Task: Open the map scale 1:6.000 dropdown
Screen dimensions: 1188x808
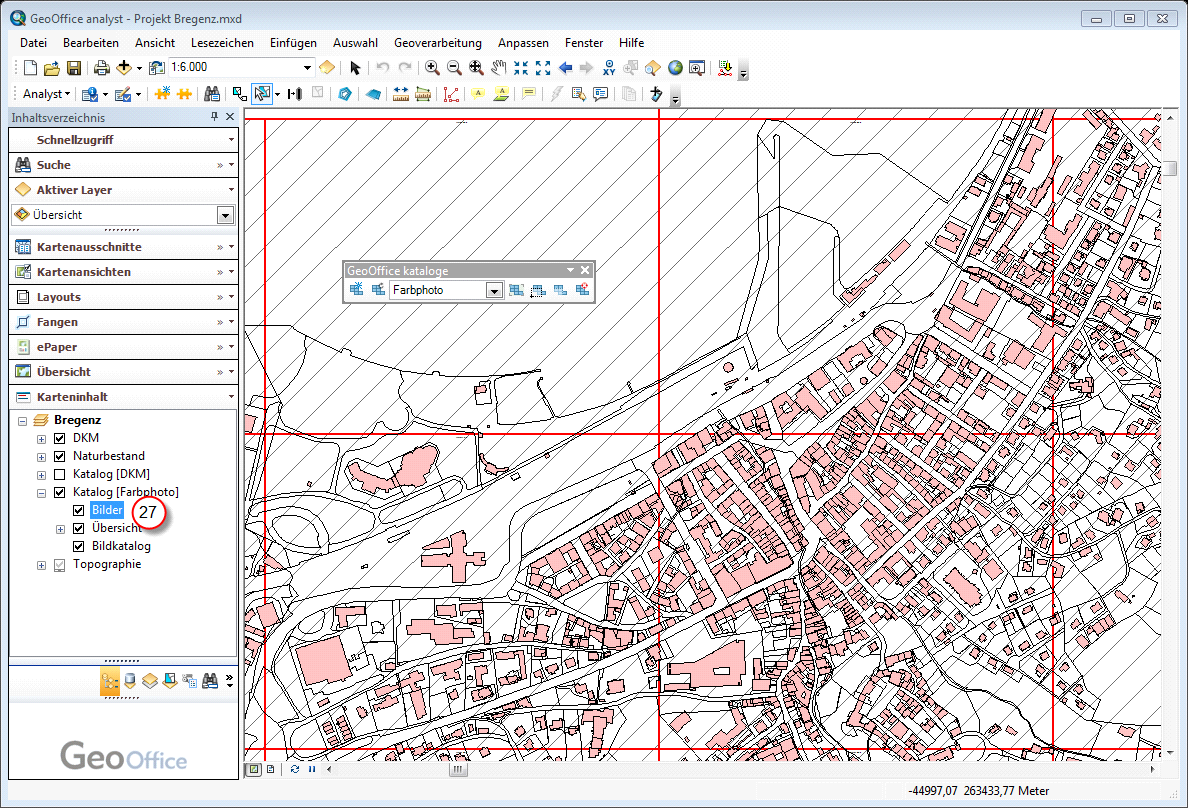Action: (x=307, y=68)
